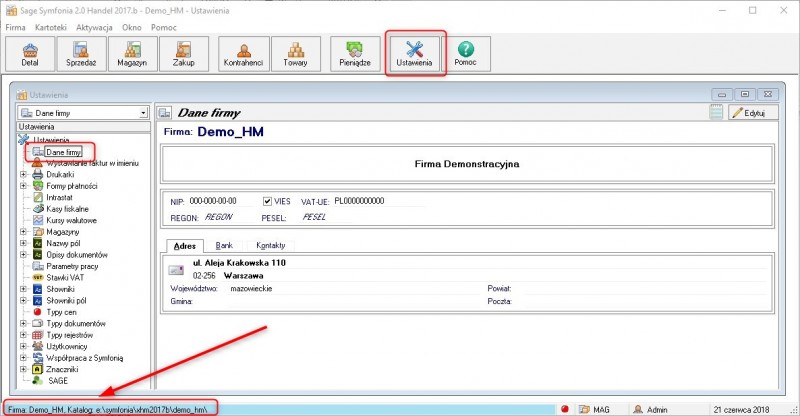Click the notepad icon beside Edytuj

716,113
